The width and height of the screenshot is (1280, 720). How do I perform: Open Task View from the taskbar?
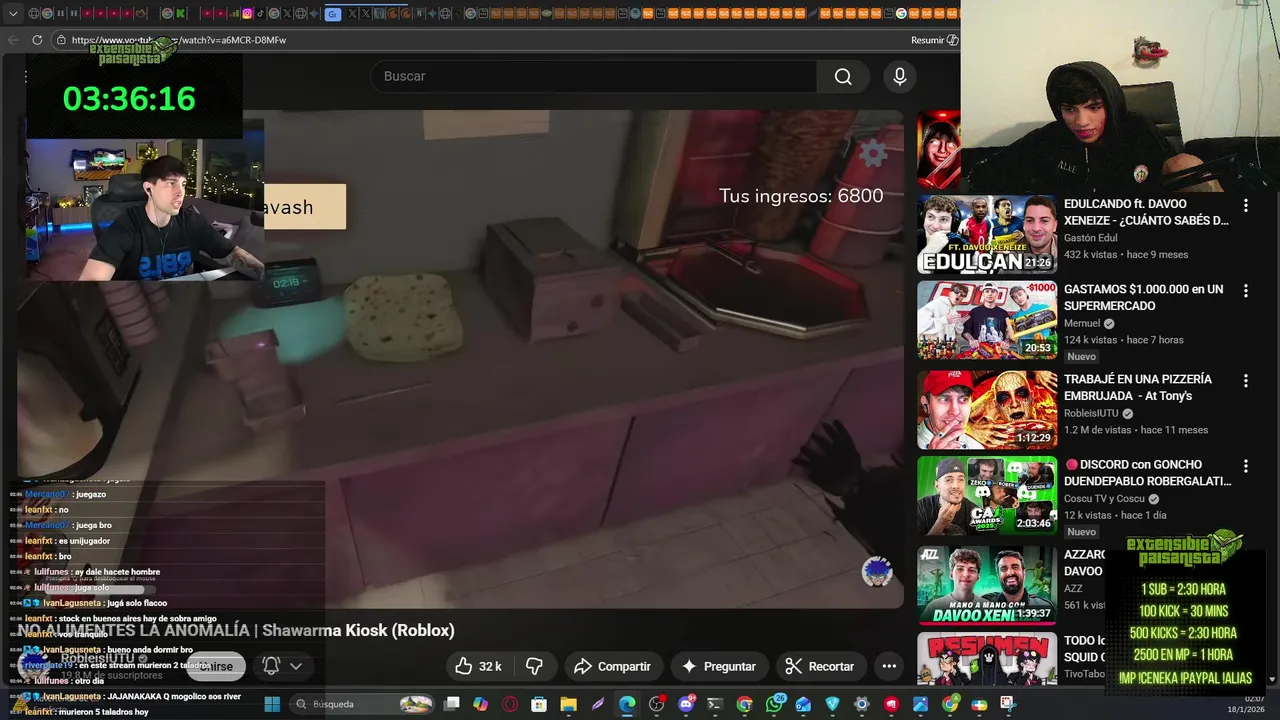click(x=451, y=704)
